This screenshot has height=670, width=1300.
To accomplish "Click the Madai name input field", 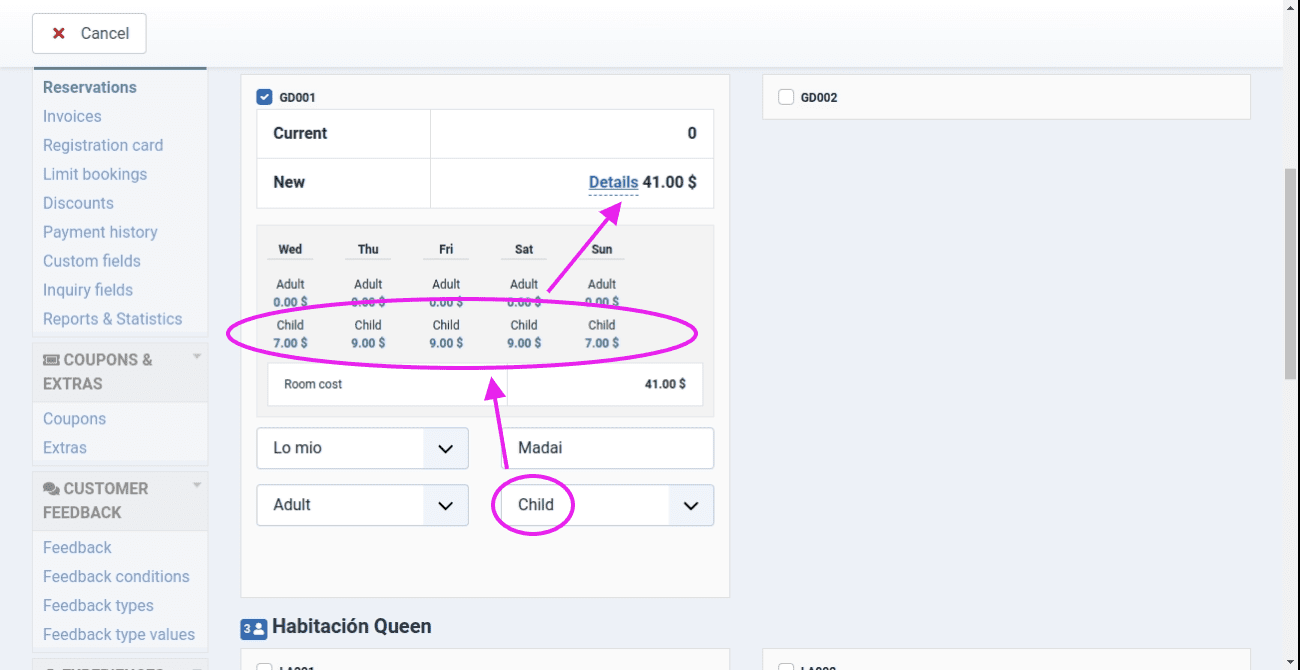I will (607, 448).
